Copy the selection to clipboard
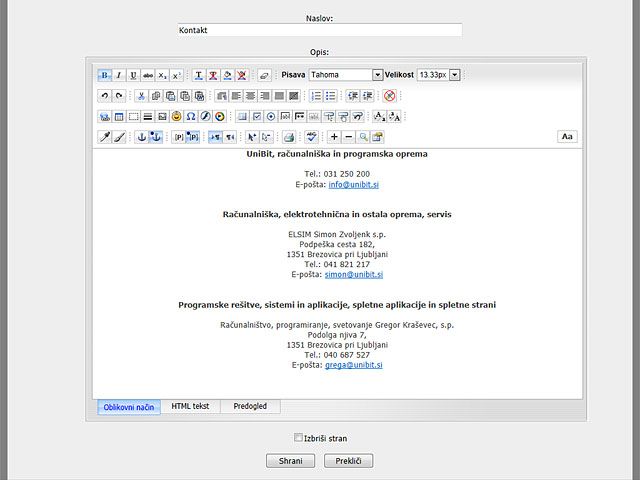The height and width of the screenshot is (480, 640). click(x=156, y=96)
